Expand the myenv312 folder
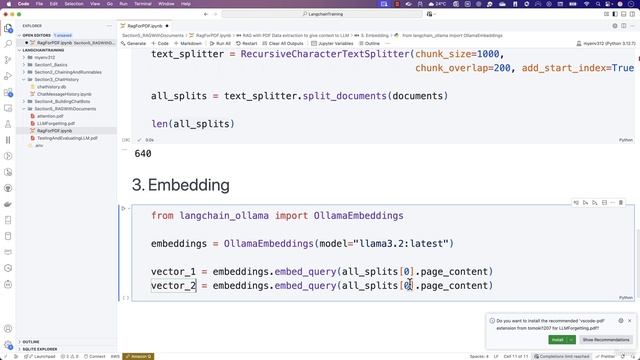The width and height of the screenshot is (640, 360). [24, 58]
